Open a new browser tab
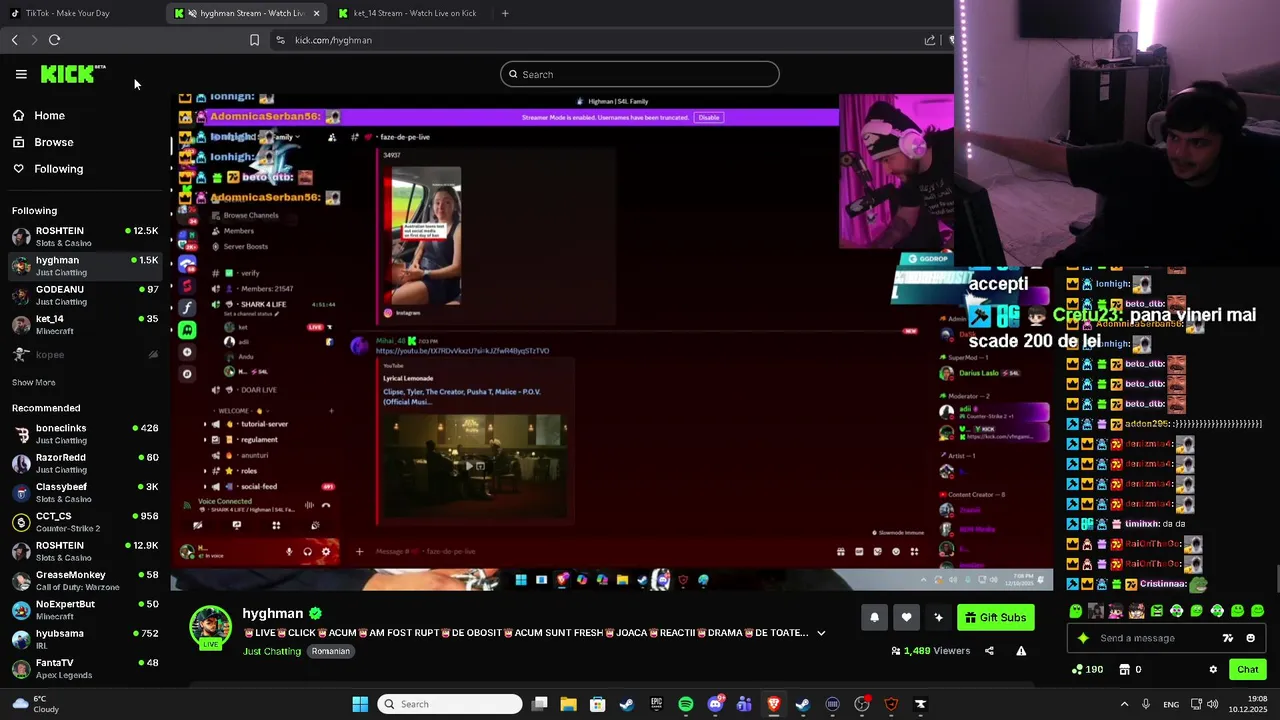 click(505, 13)
